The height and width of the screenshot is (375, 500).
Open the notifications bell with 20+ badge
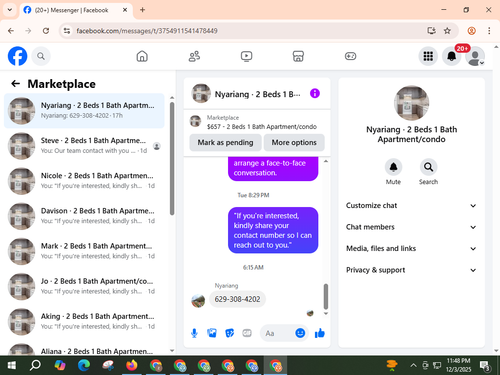(x=452, y=56)
